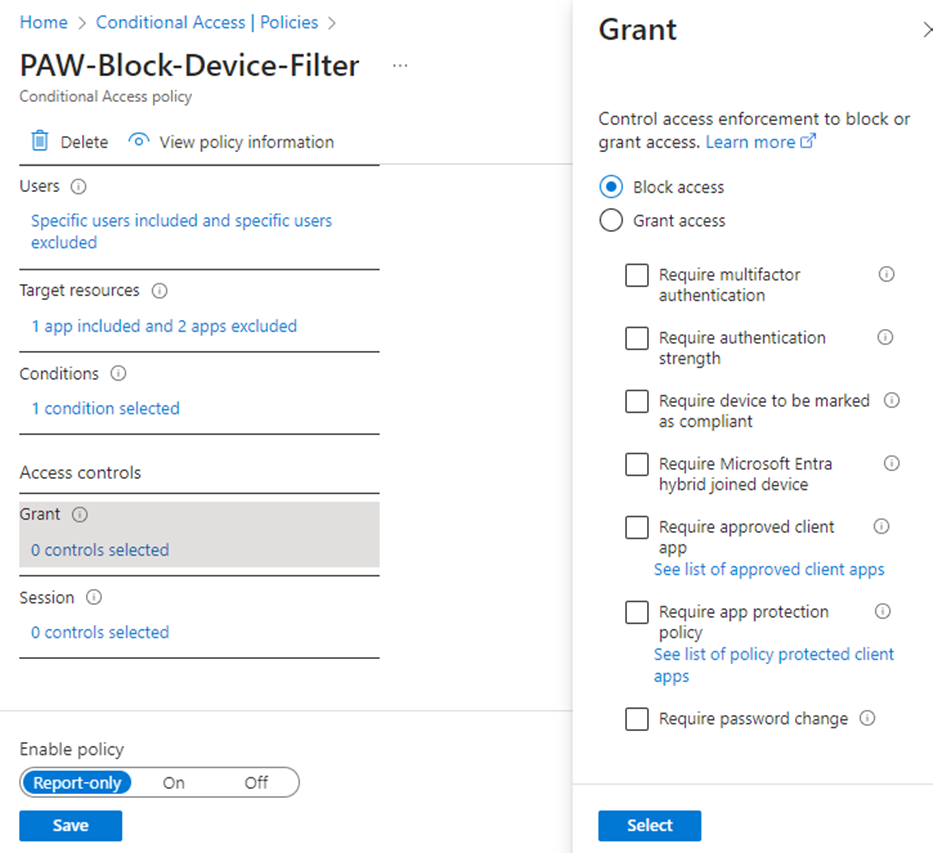Click info icon beside Require approved client app
Screen dimensions: 933x853
(x=881, y=526)
